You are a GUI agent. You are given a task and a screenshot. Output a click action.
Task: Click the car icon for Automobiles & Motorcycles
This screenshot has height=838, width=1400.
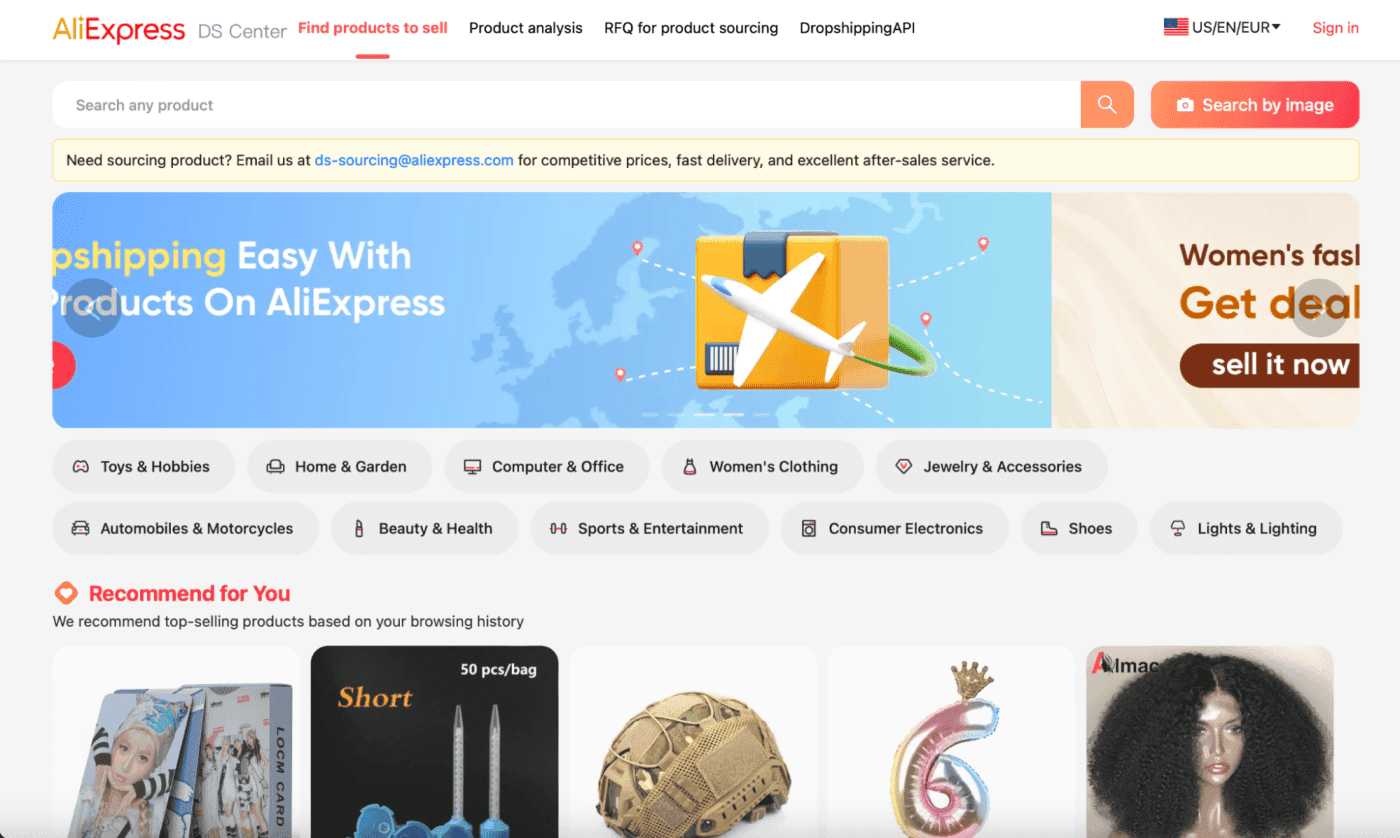(81, 529)
